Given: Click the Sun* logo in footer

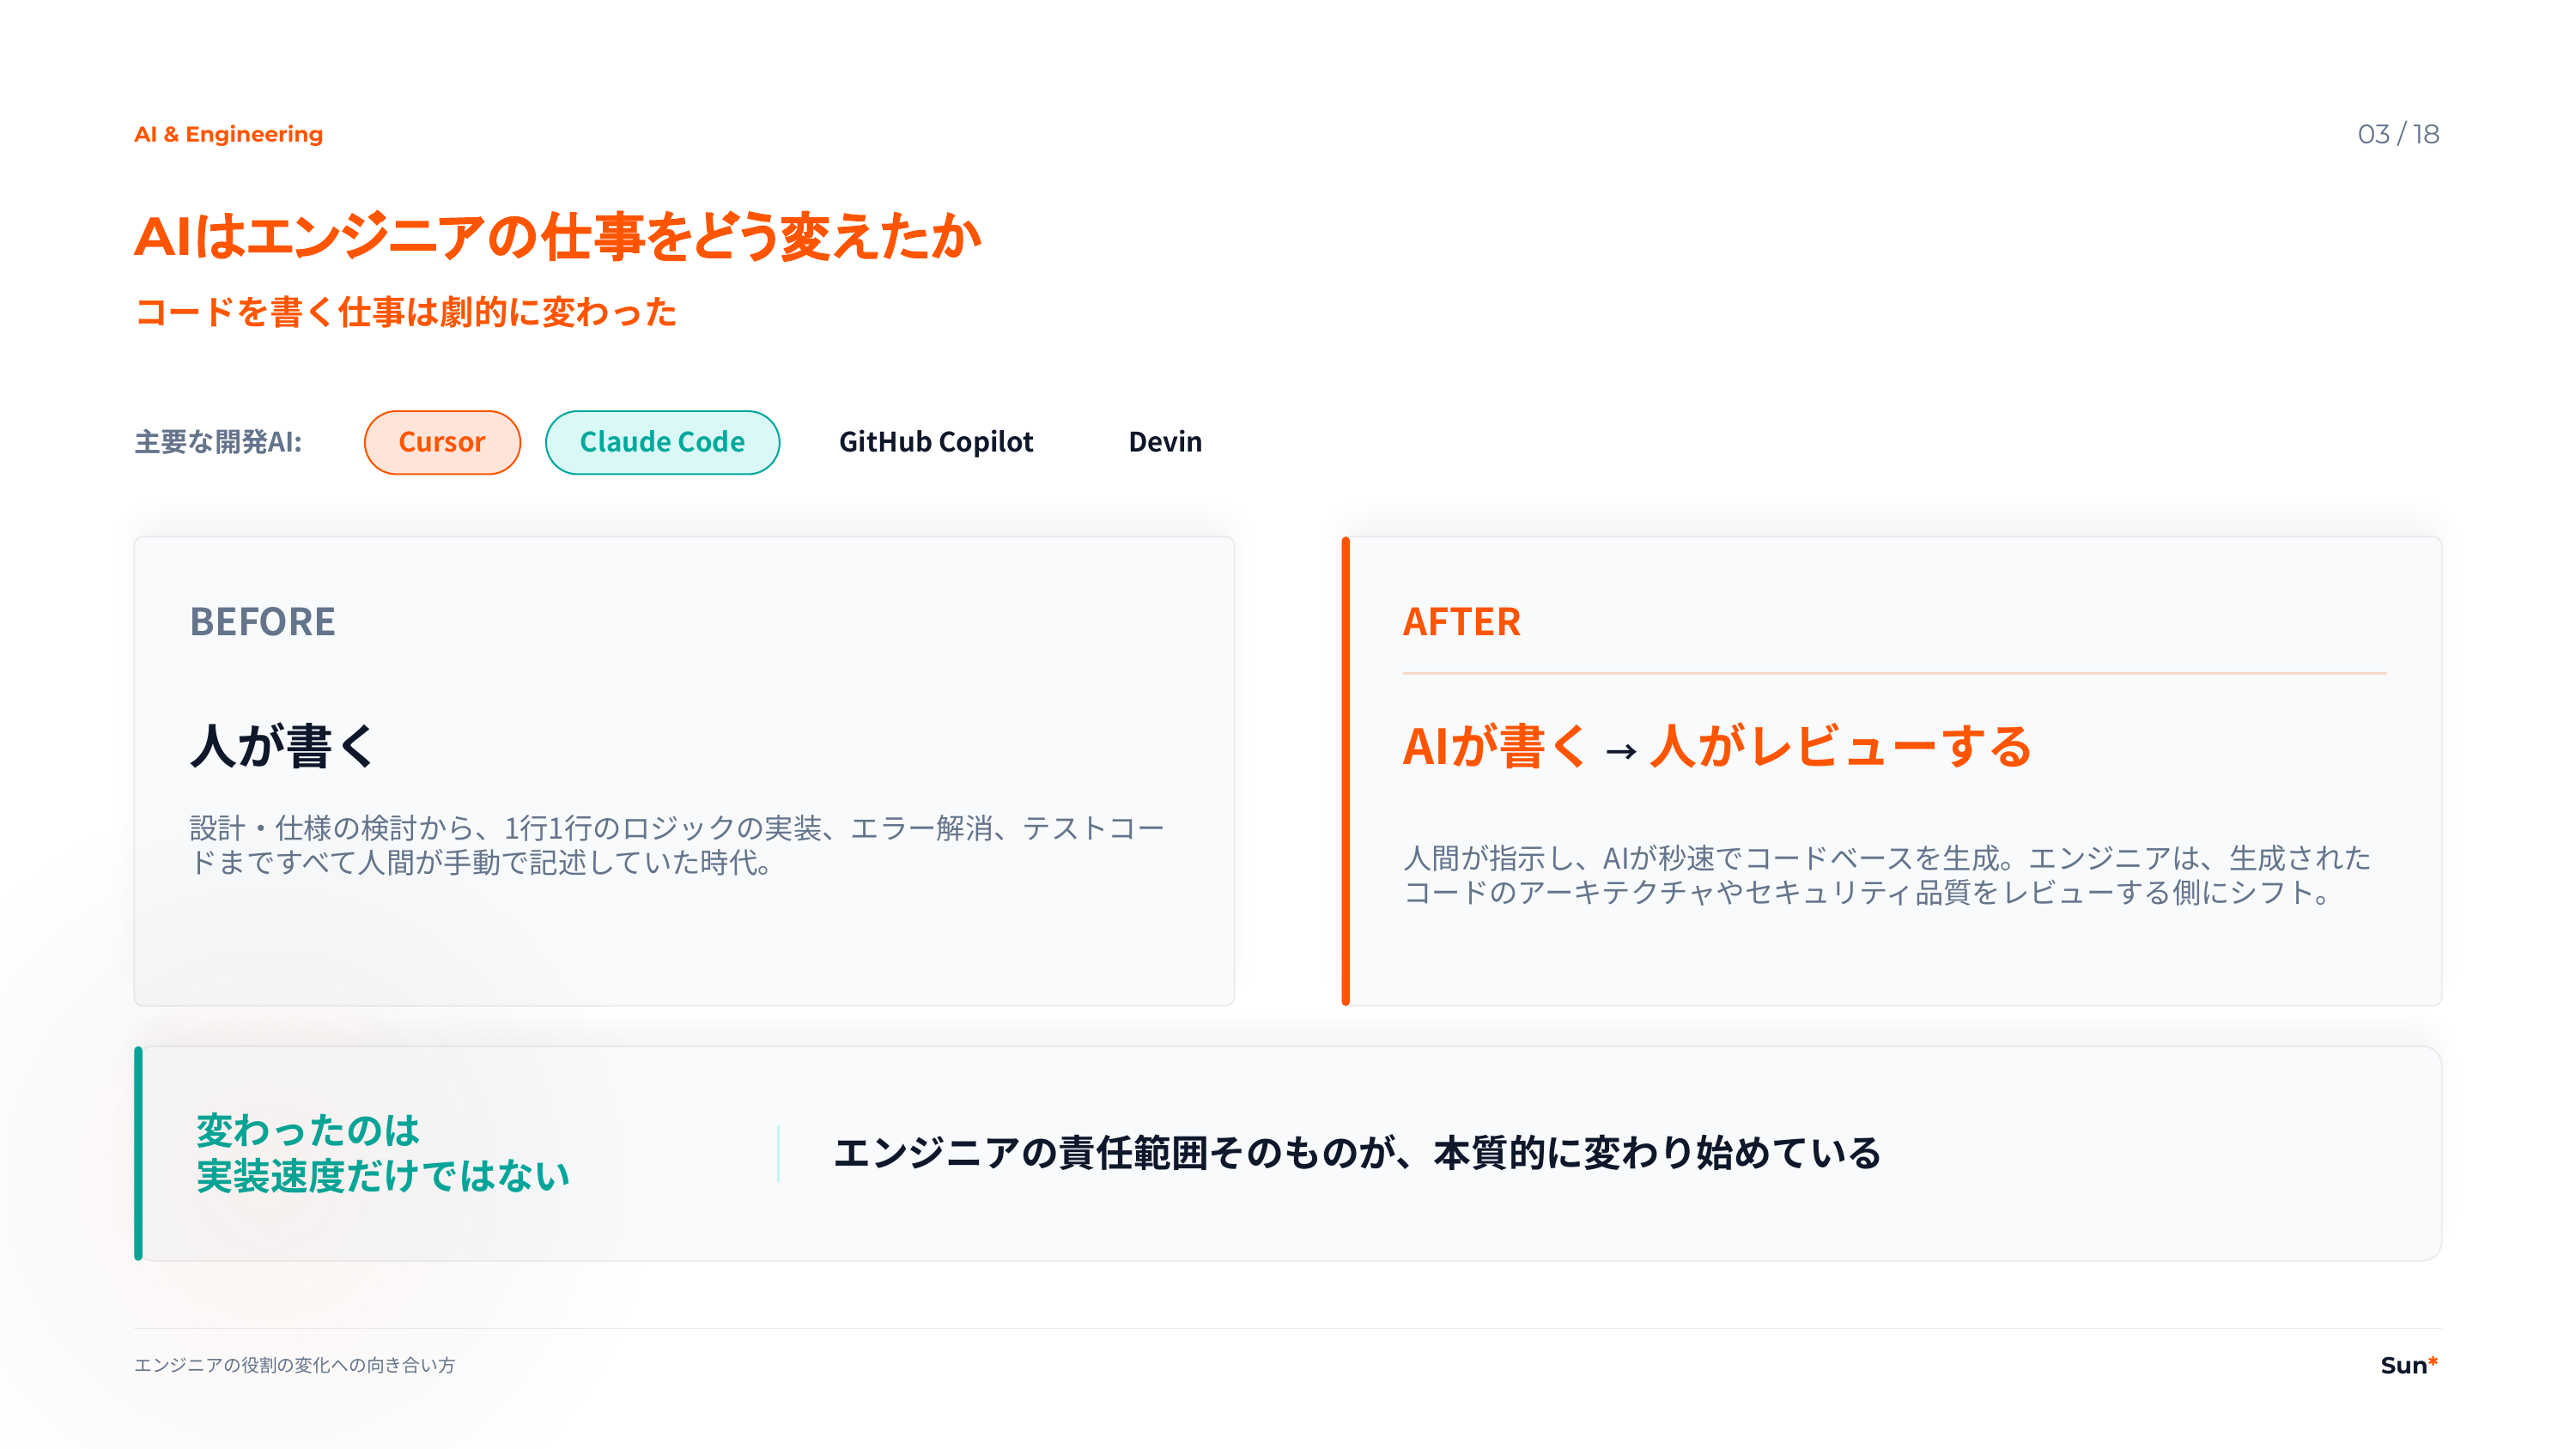Looking at the screenshot, I should click(x=2409, y=1365).
